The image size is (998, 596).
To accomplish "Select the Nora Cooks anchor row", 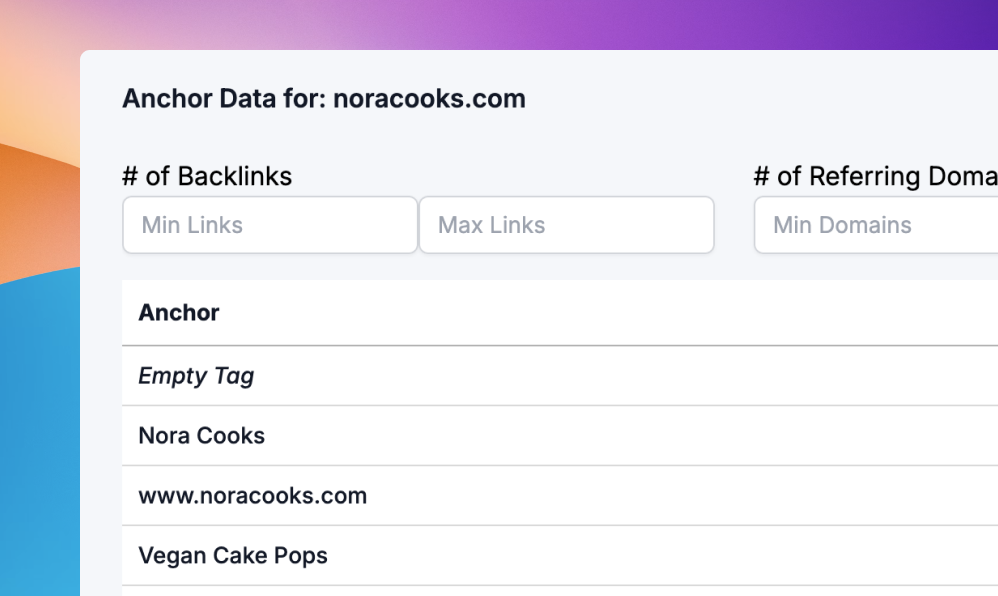I will point(202,436).
